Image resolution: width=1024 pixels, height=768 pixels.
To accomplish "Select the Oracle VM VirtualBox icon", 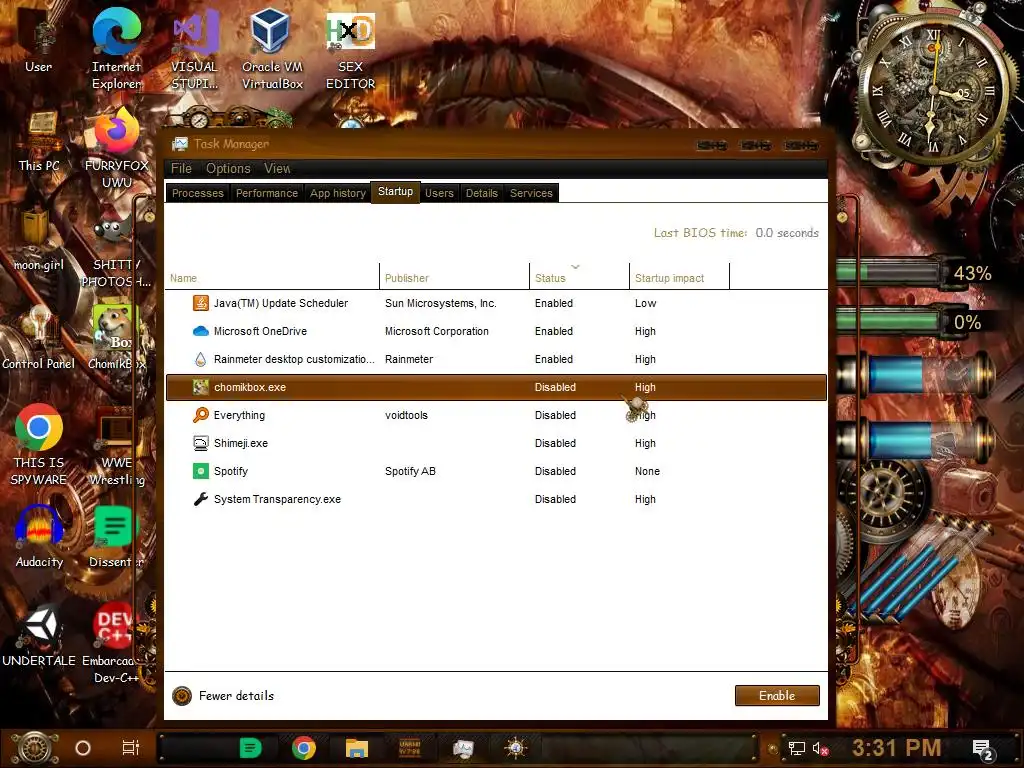I will coord(272,49).
